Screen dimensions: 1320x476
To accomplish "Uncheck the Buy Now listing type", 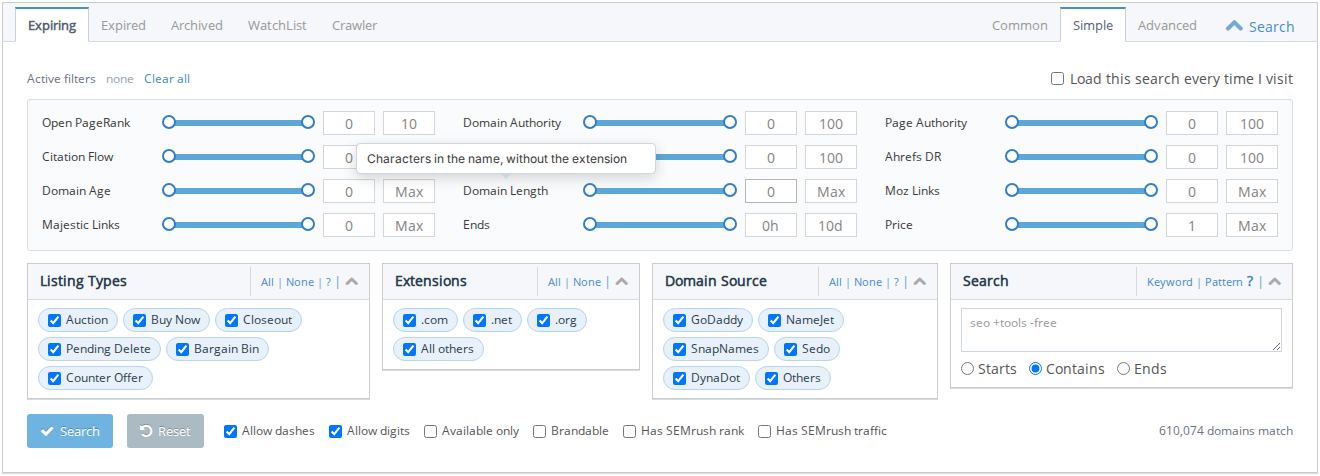I will [x=140, y=320].
